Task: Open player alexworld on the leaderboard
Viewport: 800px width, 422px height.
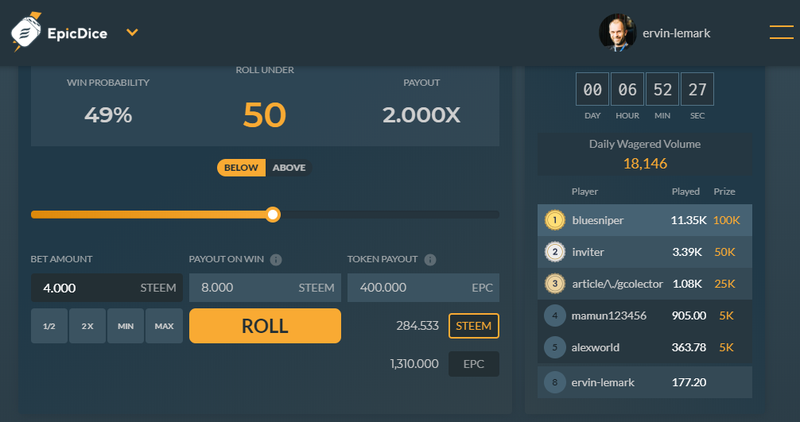Action: 595,347
